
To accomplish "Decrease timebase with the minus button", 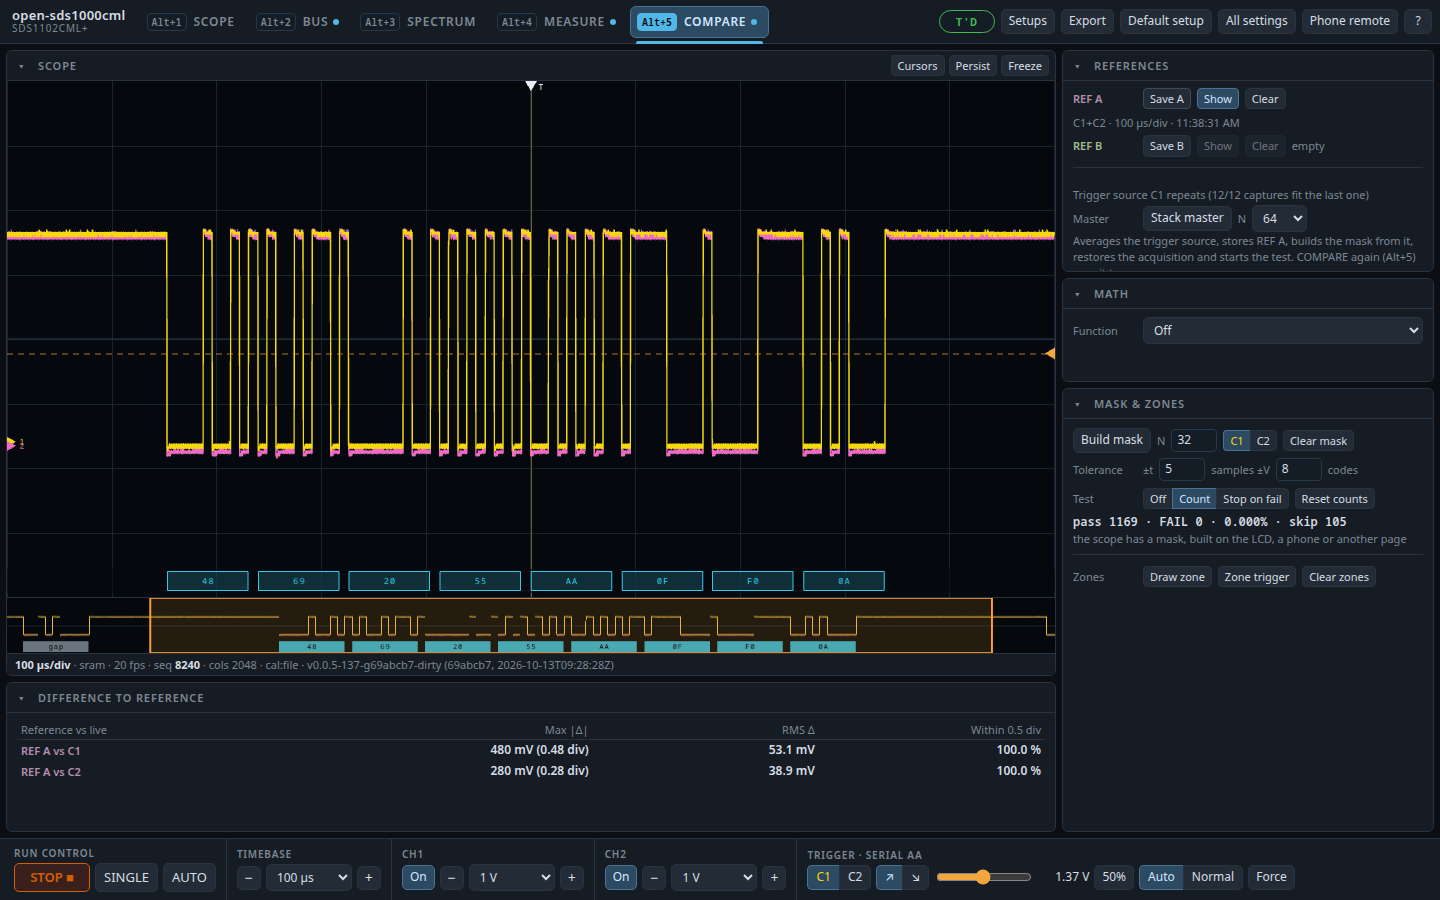I will (x=249, y=878).
